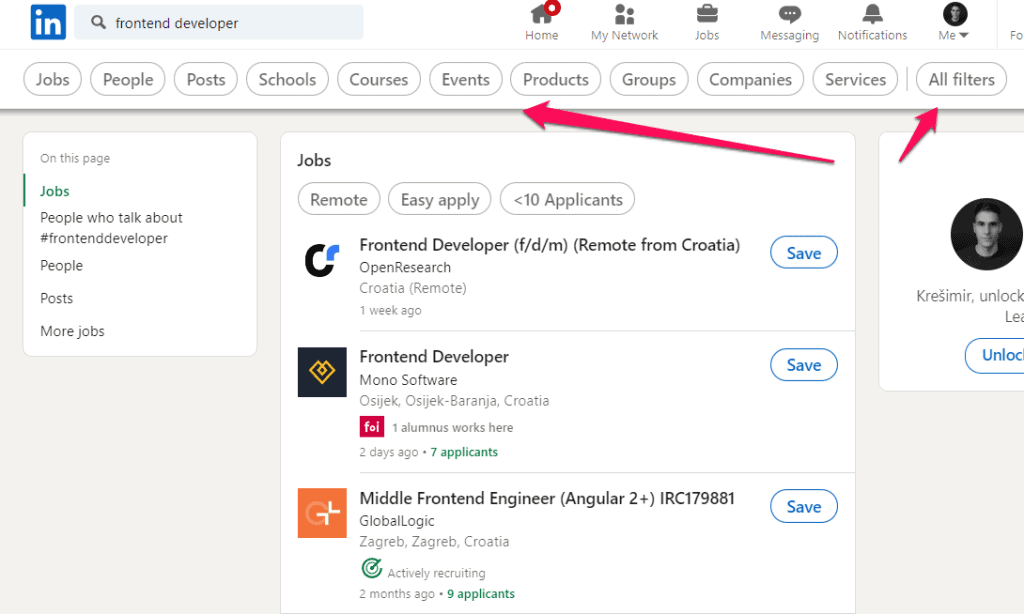Click the Jobs heading of results card
This screenshot has height=614, width=1024.
(314, 160)
